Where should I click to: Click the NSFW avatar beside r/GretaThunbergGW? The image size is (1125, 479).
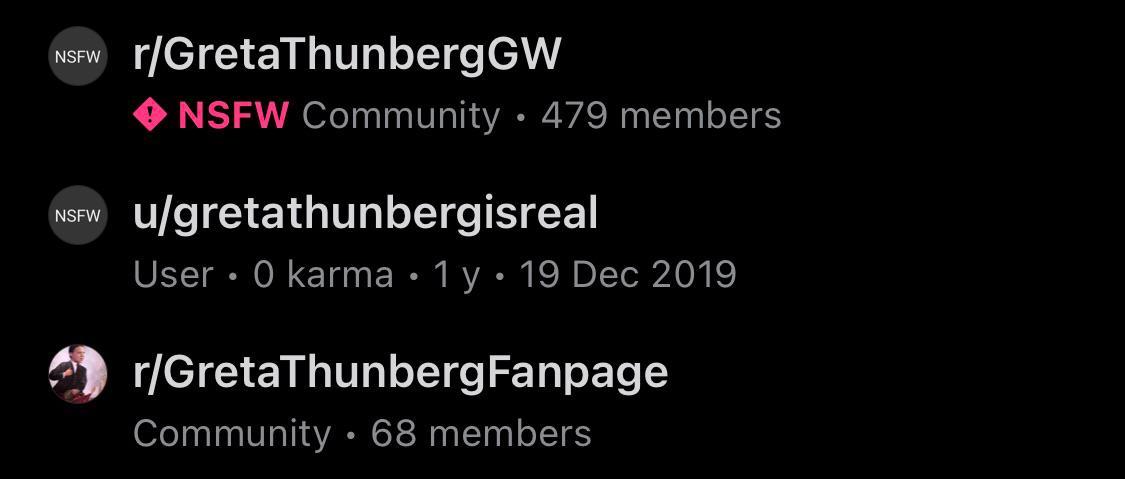[x=77, y=57]
